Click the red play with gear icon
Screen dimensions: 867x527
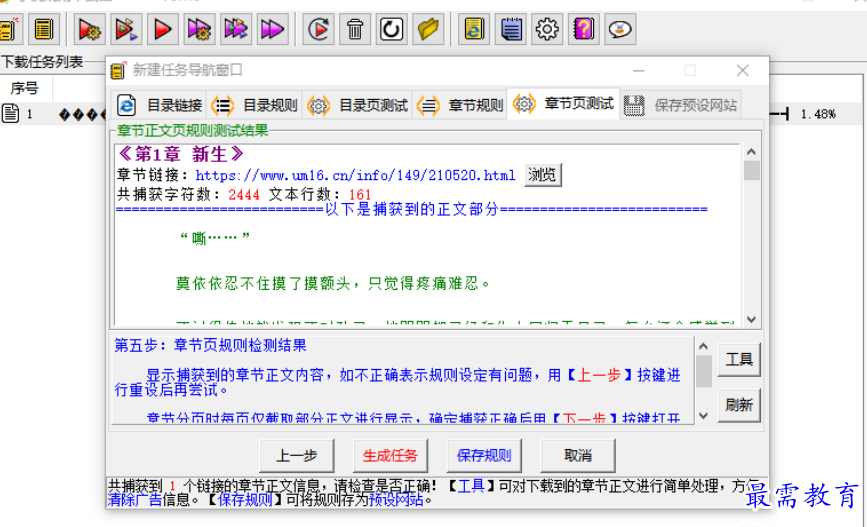pyautogui.click(x=89, y=29)
